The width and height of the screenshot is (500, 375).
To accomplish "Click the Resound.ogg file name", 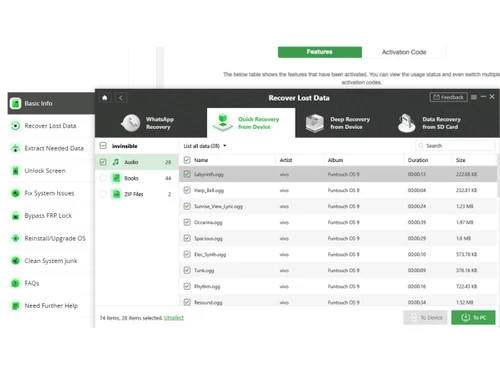I will click(x=208, y=302).
